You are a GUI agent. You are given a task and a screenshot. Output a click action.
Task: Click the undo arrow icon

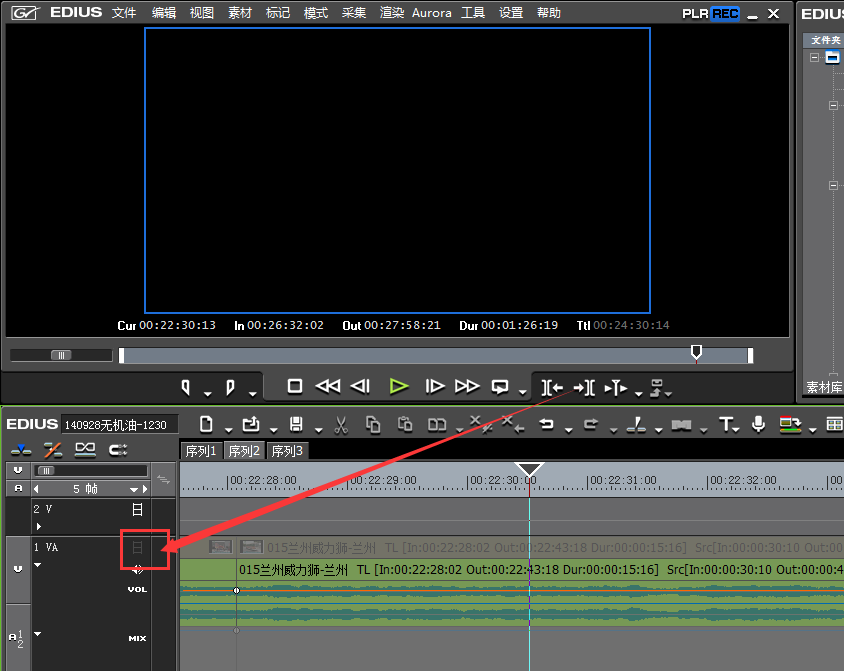547,425
